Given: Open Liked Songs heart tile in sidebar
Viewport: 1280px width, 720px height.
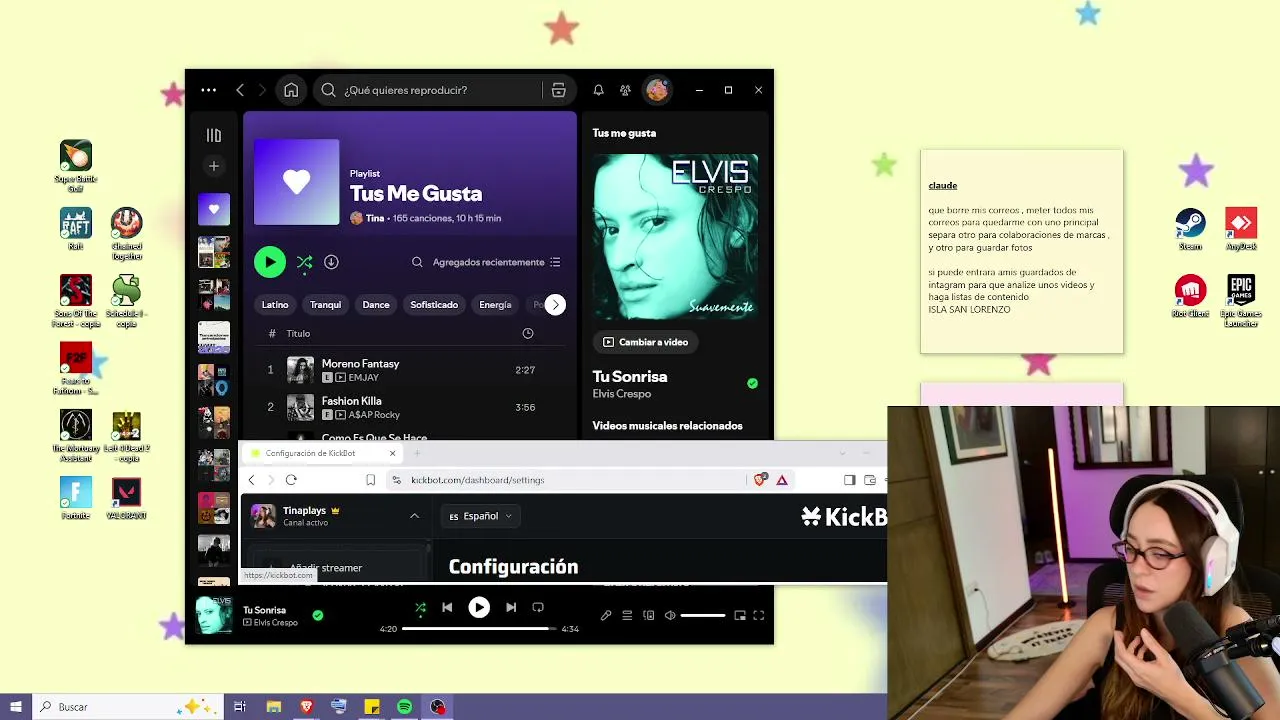Looking at the screenshot, I should [x=214, y=210].
